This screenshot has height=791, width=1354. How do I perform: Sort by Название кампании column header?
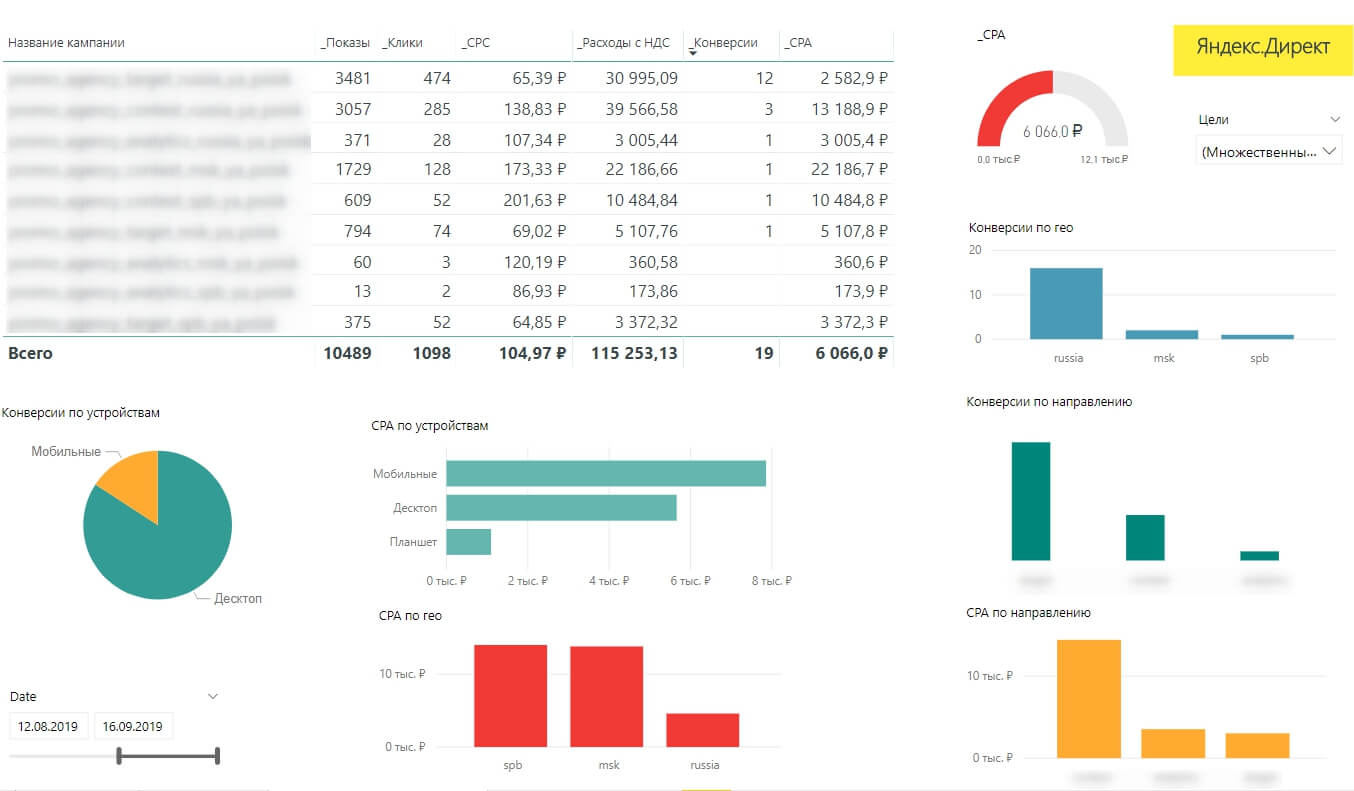point(66,43)
